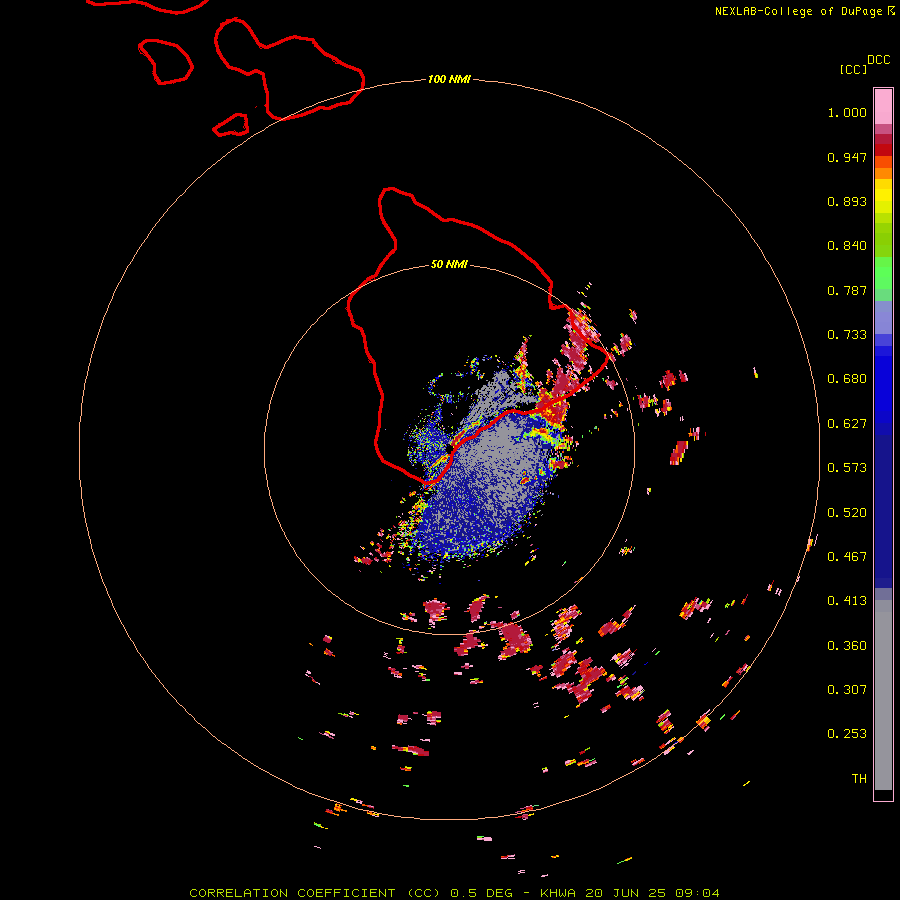
Task: Click the 0.573 scale value
Action: (x=847, y=468)
